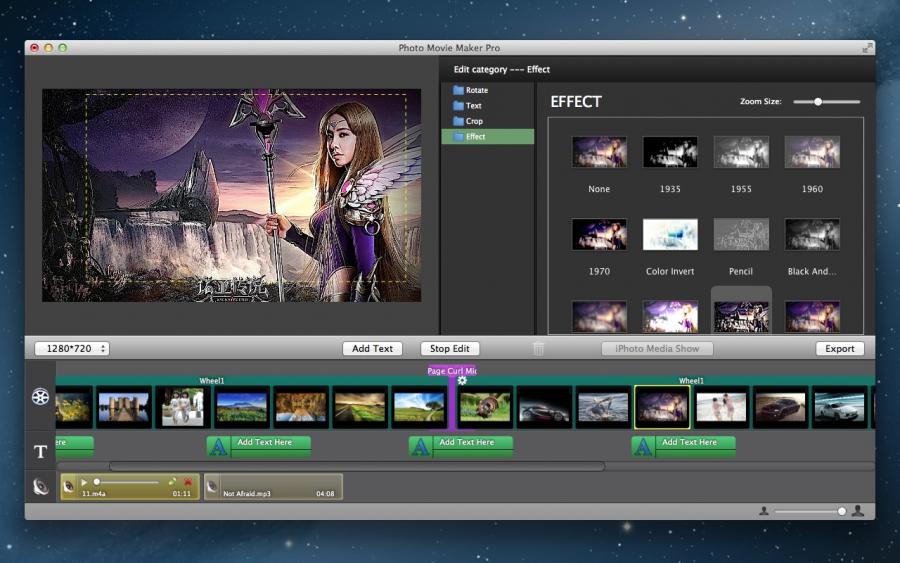Click the red delete icon on 11.m4a

click(187, 482)
